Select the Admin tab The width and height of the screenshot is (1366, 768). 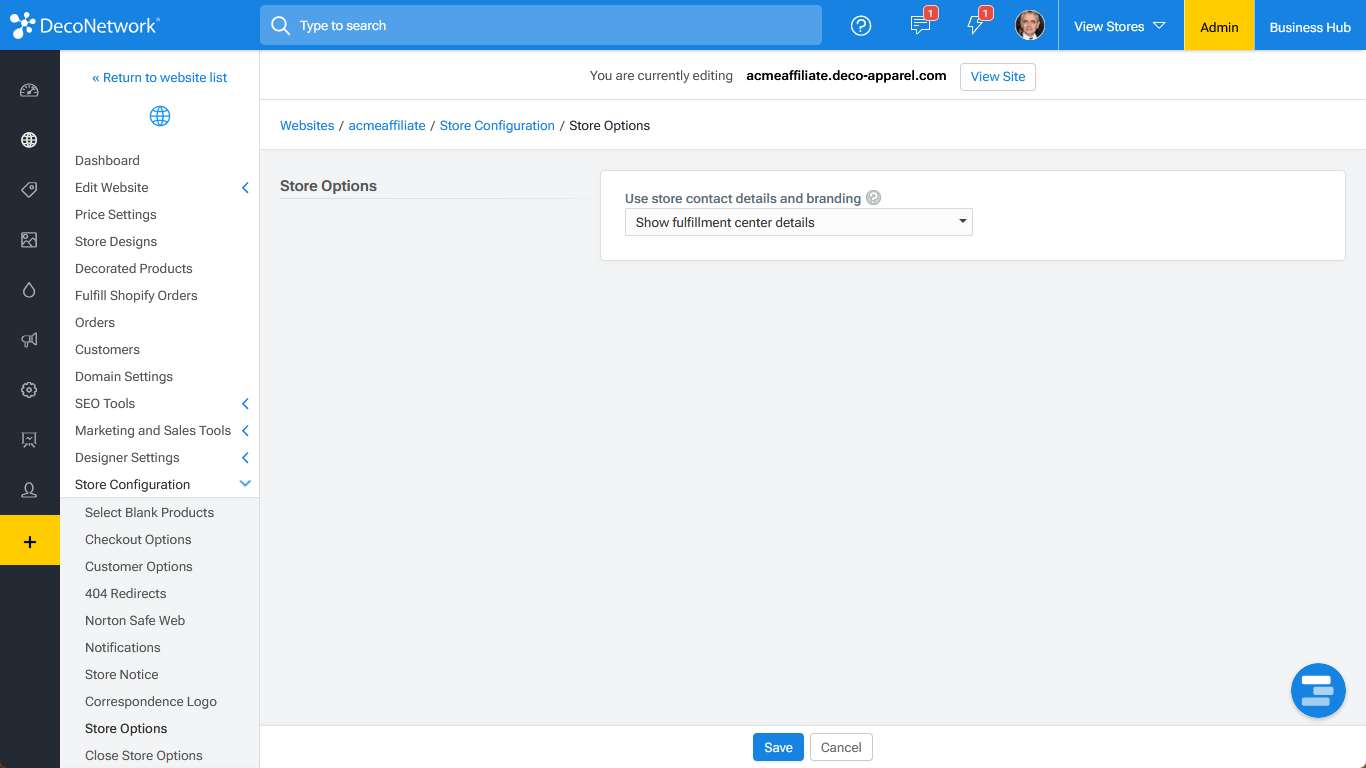point(1218,26)
